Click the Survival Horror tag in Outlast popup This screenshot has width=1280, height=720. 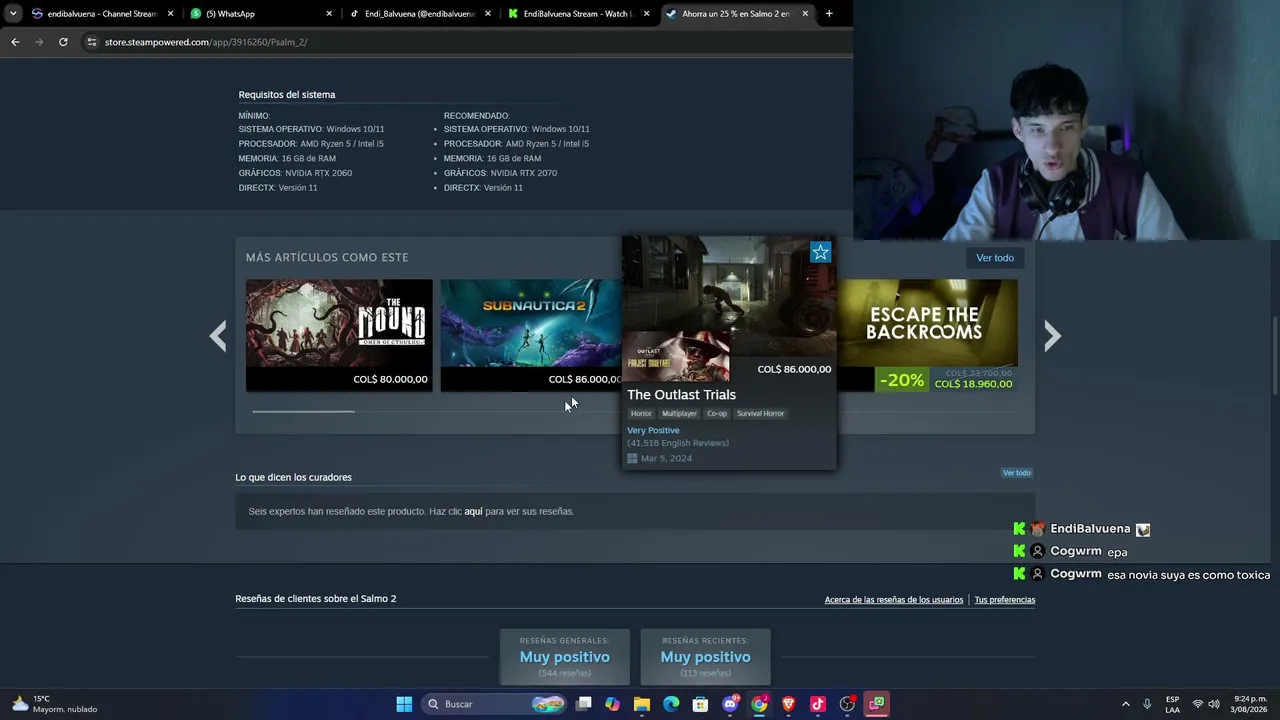point(760,413)
